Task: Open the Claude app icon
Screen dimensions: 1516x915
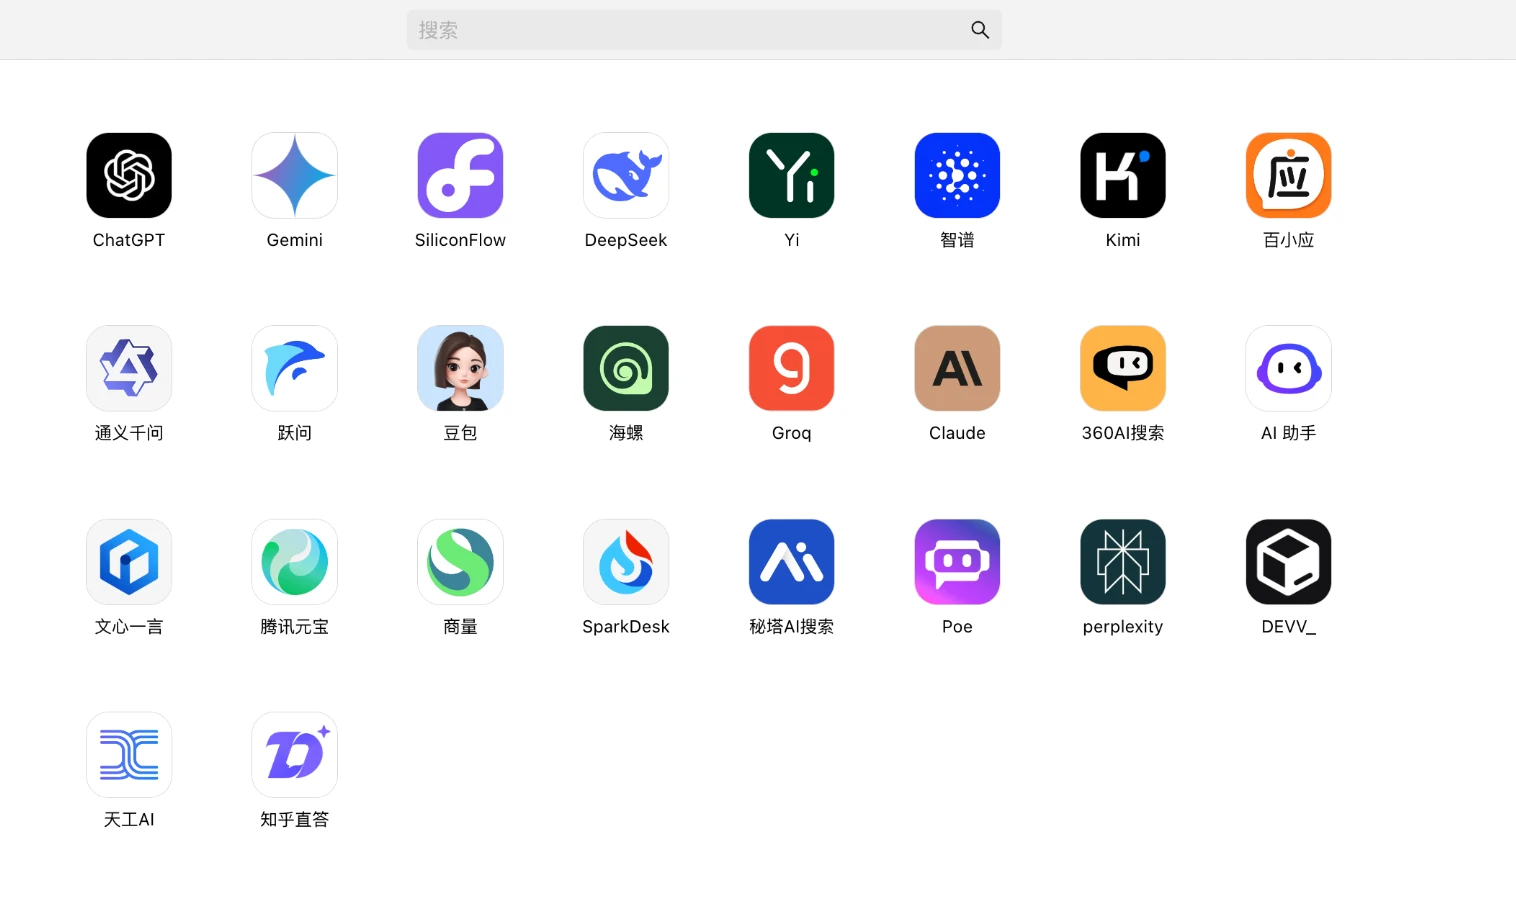Action: coord(957,369)
